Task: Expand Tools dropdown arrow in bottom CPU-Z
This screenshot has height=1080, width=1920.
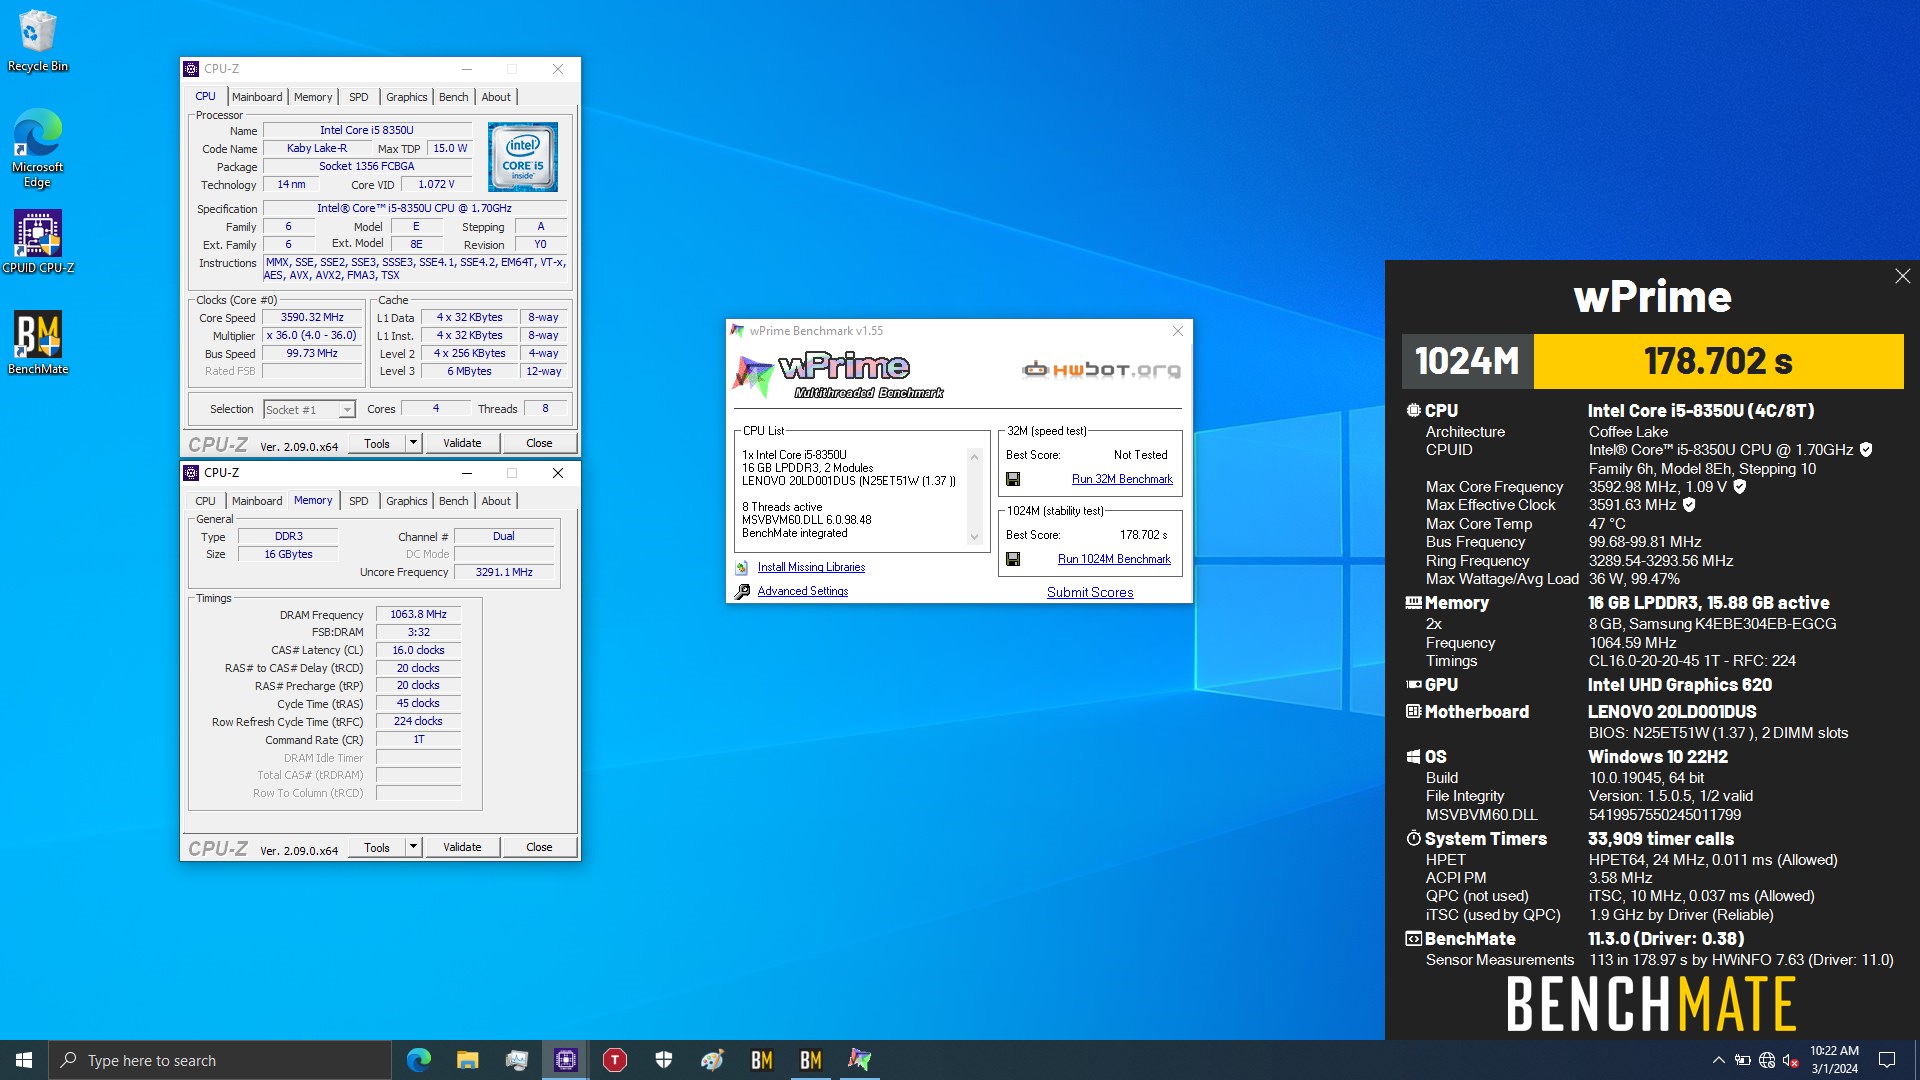Action: click(x=413, y=847)
